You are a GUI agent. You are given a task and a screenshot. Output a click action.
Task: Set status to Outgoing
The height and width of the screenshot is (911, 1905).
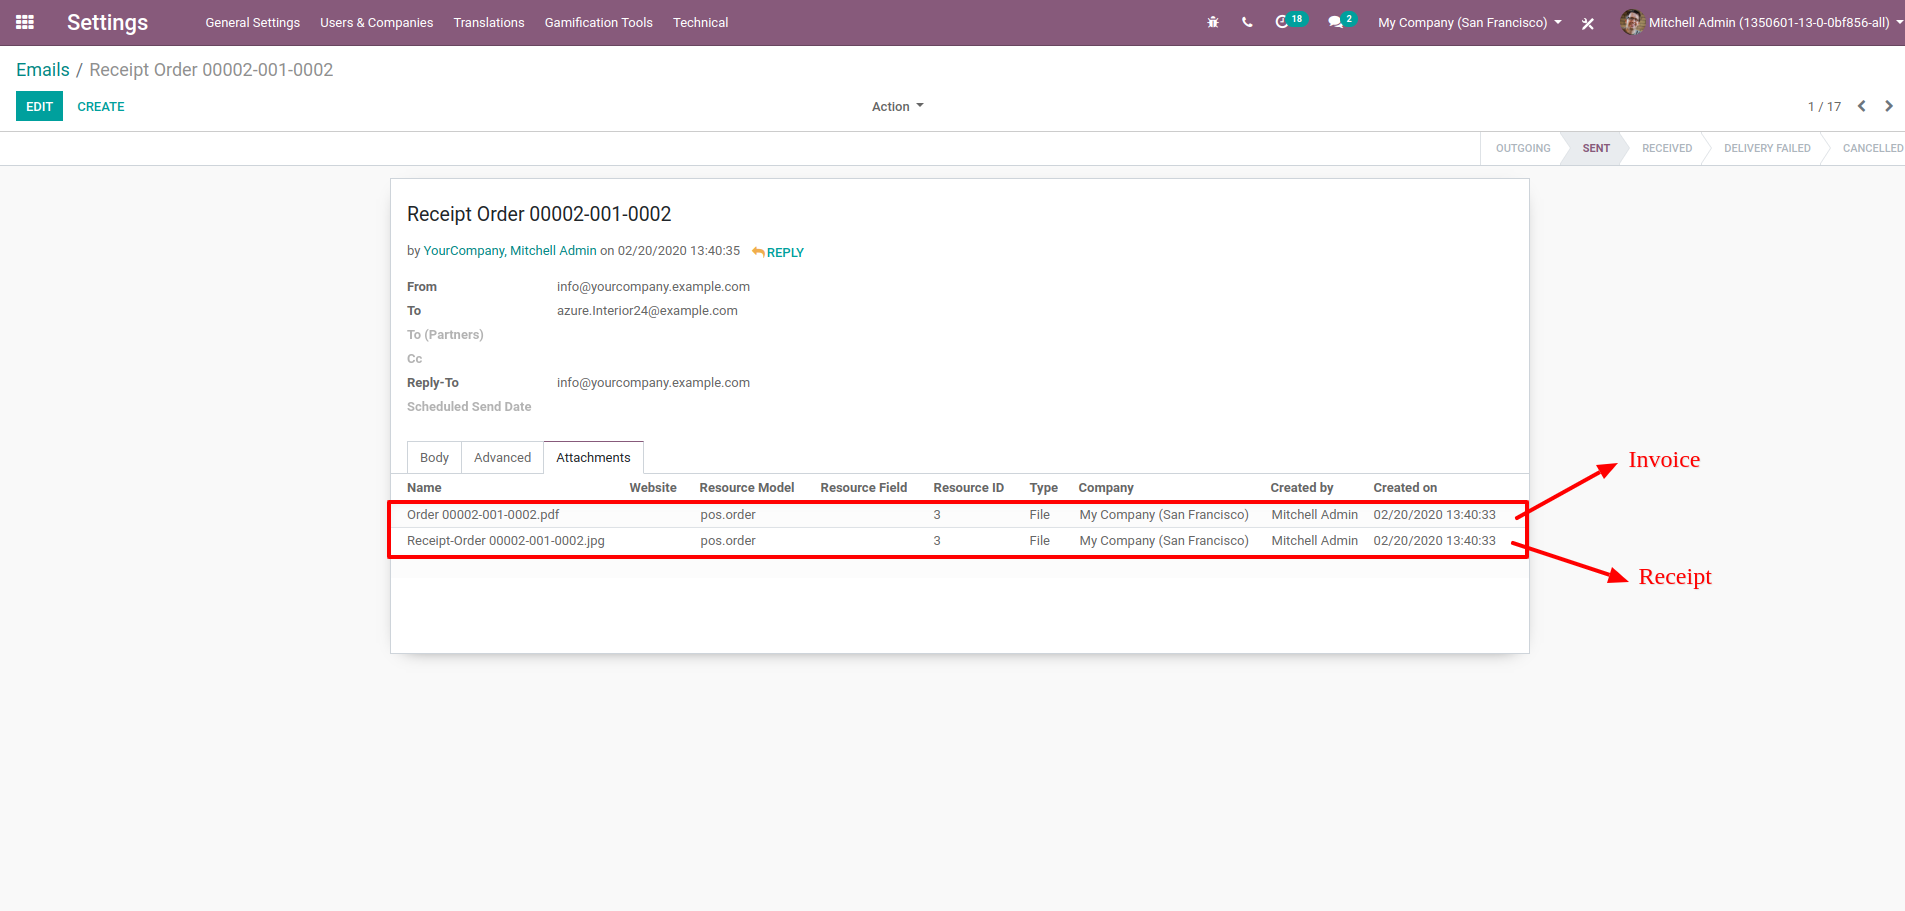click(x=1523, y=148)
